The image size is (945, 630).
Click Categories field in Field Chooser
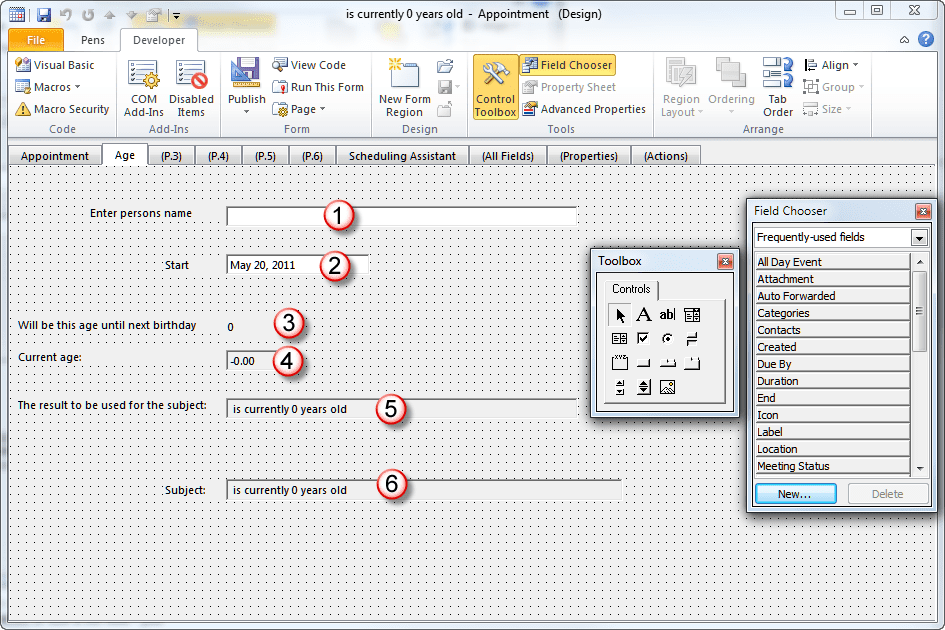point(832,313)
